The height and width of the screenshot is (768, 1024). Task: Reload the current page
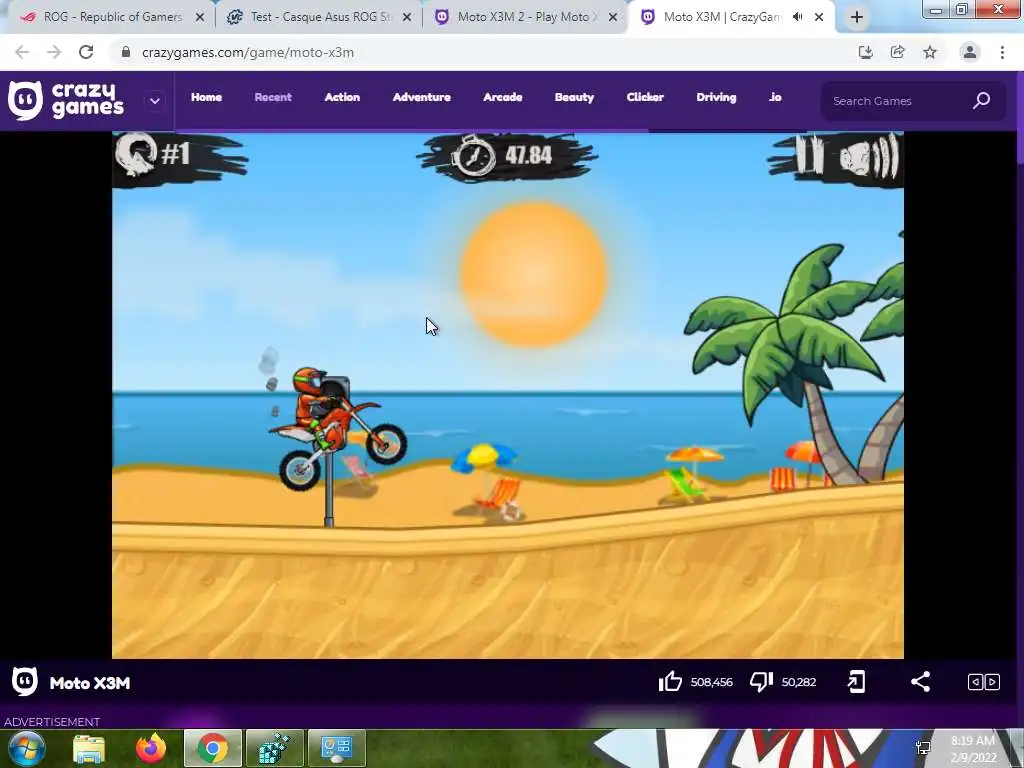[x=86, y=52]
